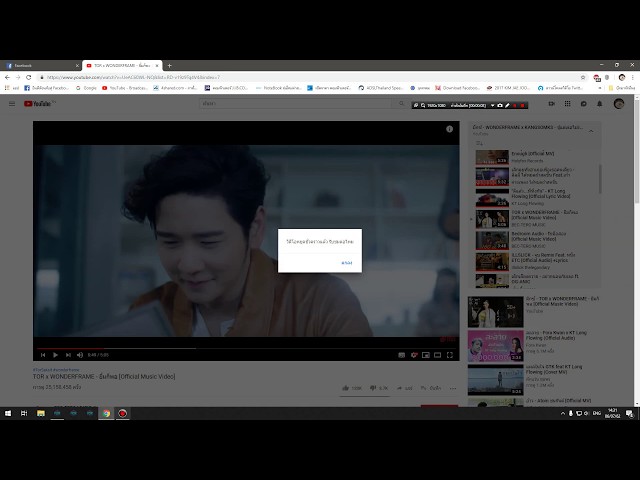Click the Save to playlist button
Screen dimensions: 640x480
click(x=431, y=388)
